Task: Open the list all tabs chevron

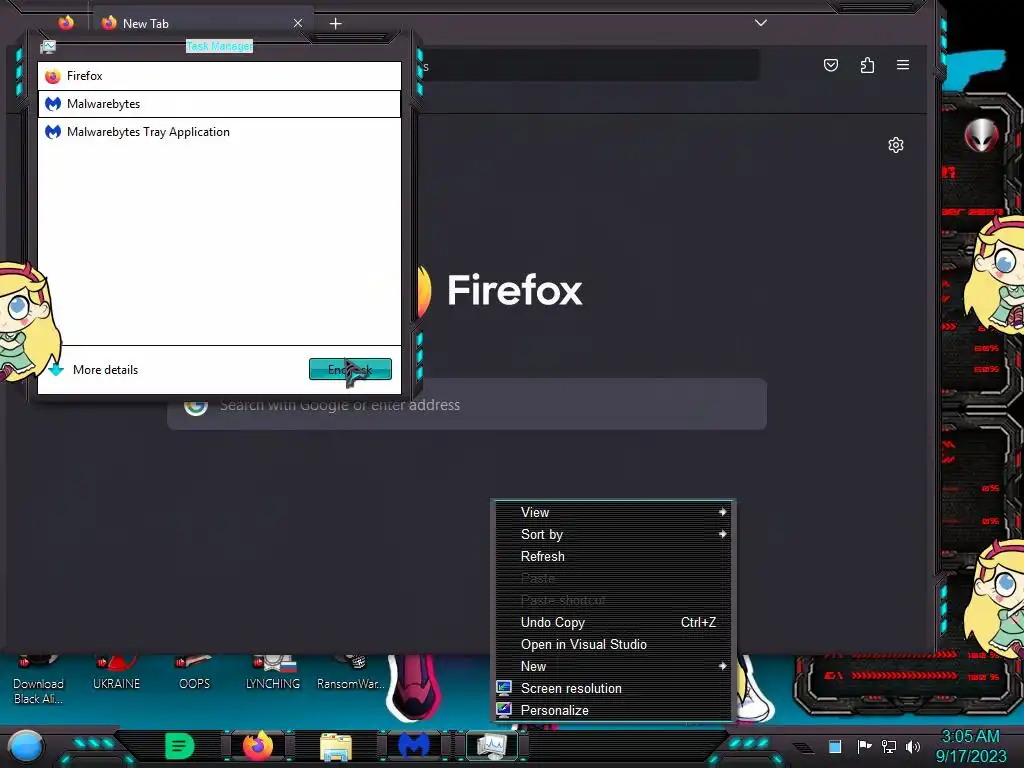Action: point(761,23)
